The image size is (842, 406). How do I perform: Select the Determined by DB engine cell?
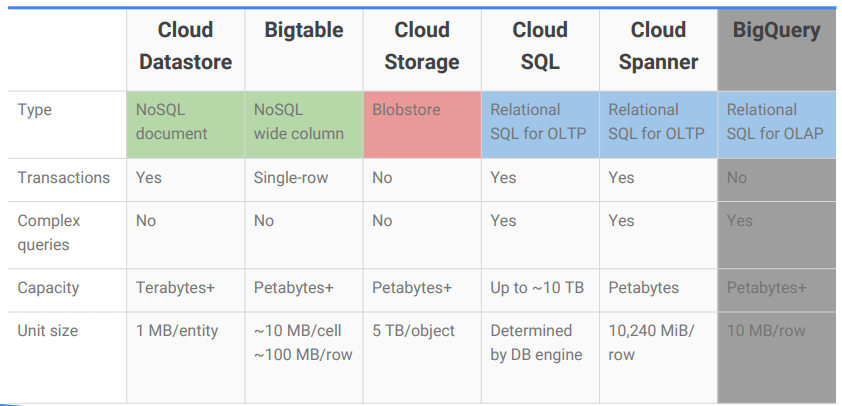[531, 342]
